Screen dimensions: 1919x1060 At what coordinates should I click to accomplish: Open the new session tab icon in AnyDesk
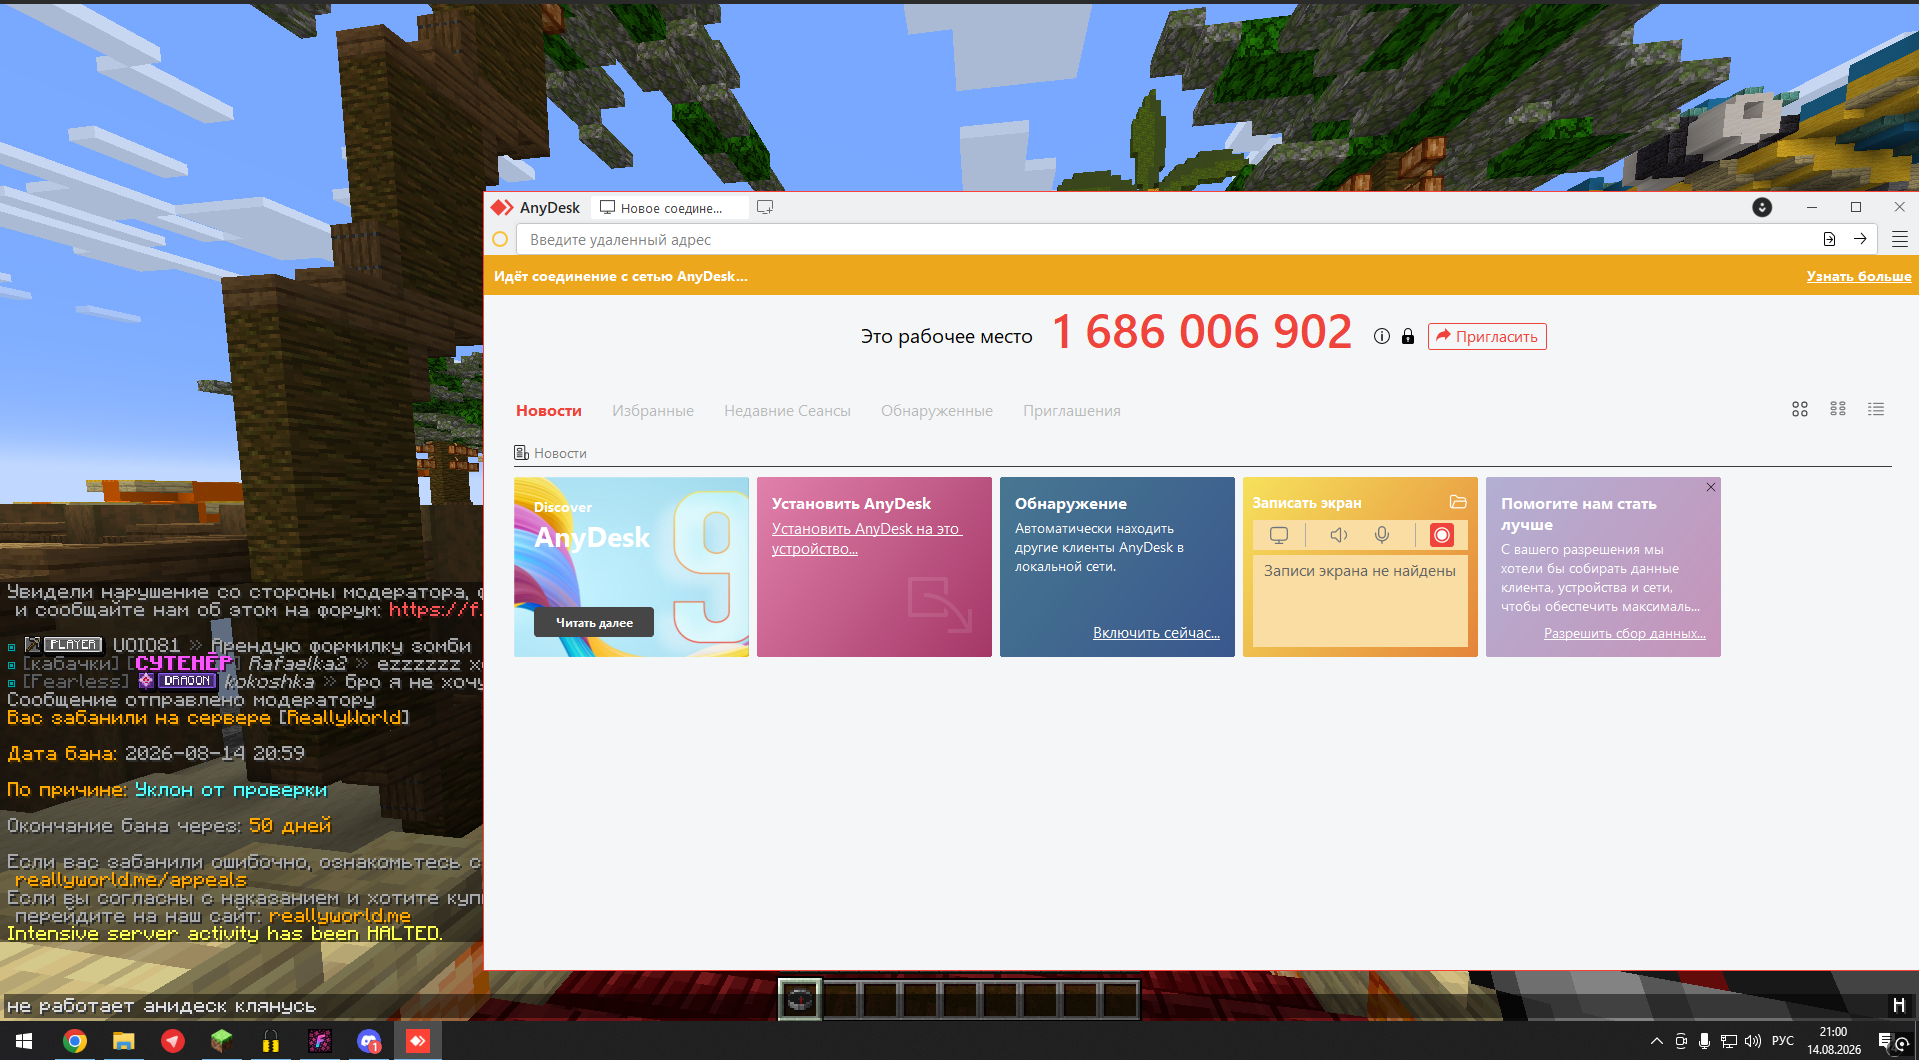click(x=765, y=207)
